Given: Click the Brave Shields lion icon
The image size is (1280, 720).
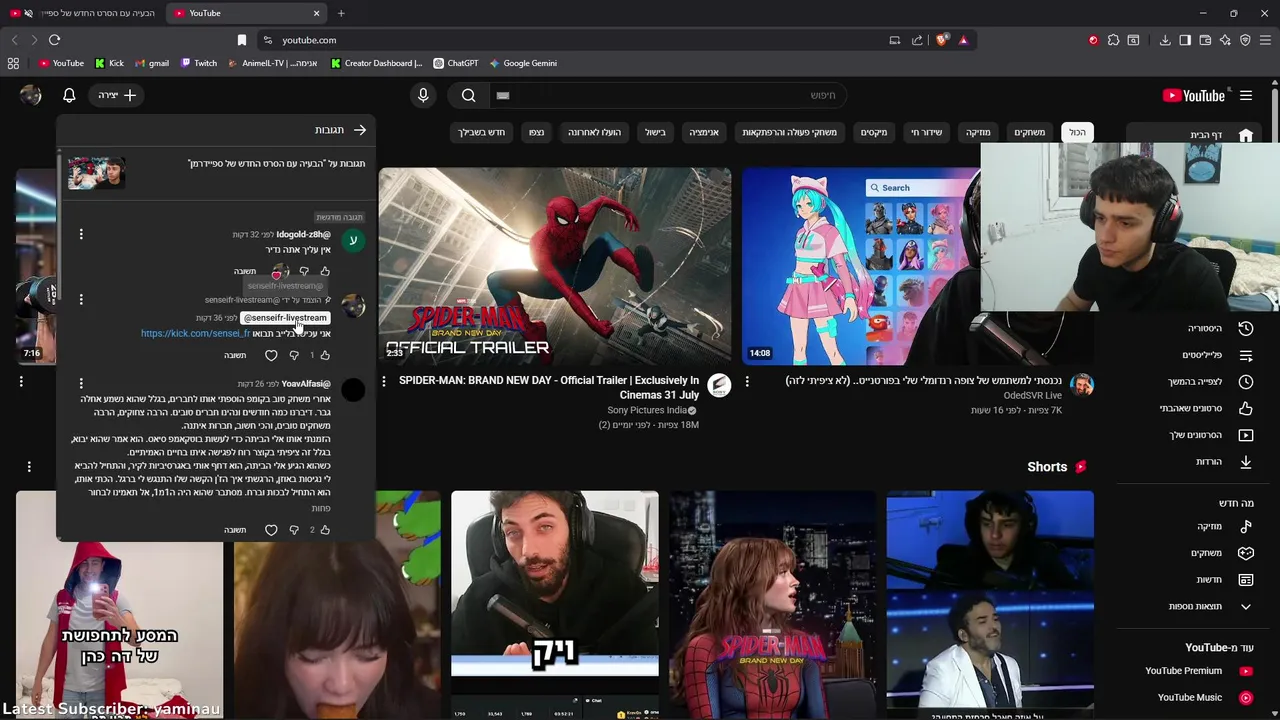Looking at the screenshot, I should click(x=942, y=40).
